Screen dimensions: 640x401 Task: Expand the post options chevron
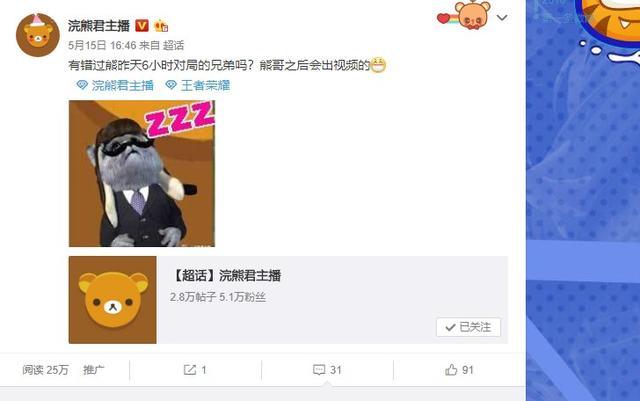point(502,18)
